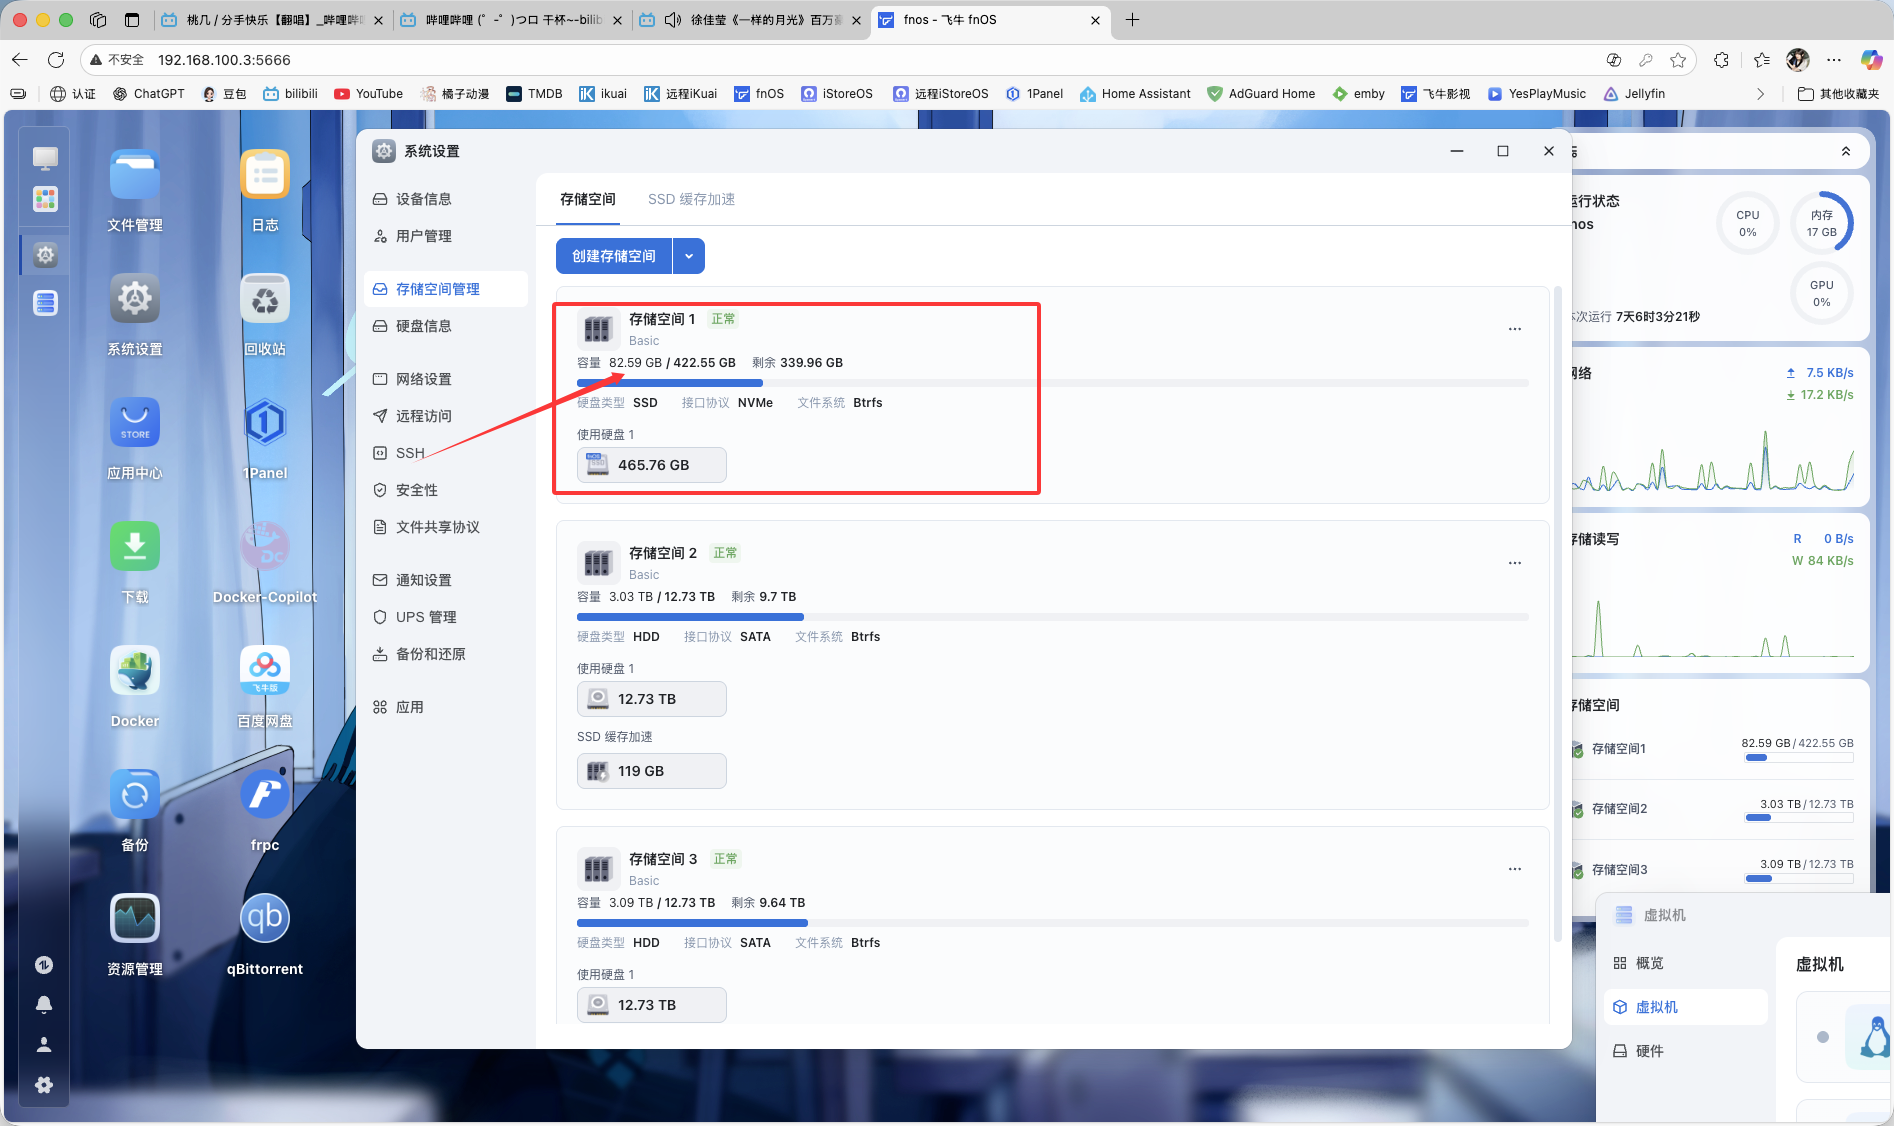This screenshot has width=1894, height=1126.
Task: Open the 其他收藏夹 bookmarks folder
Action: pos(1838,94)
